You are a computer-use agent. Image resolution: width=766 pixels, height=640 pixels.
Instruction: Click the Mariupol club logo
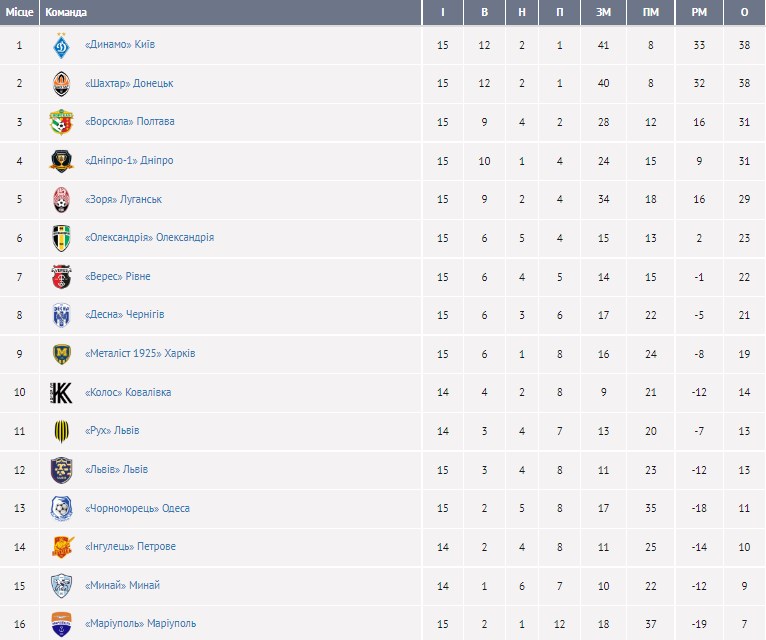(62, 624)
